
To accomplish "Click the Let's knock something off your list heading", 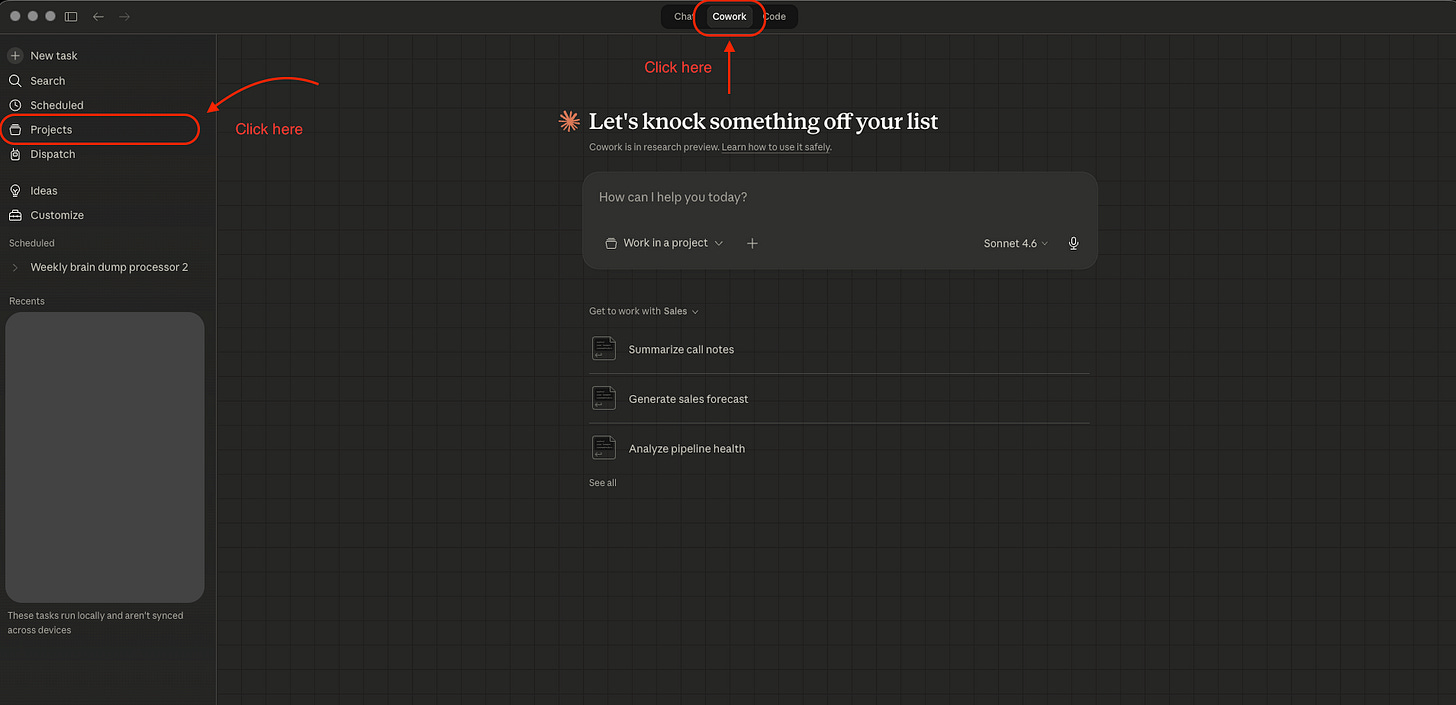I will [x=763, y=122].
